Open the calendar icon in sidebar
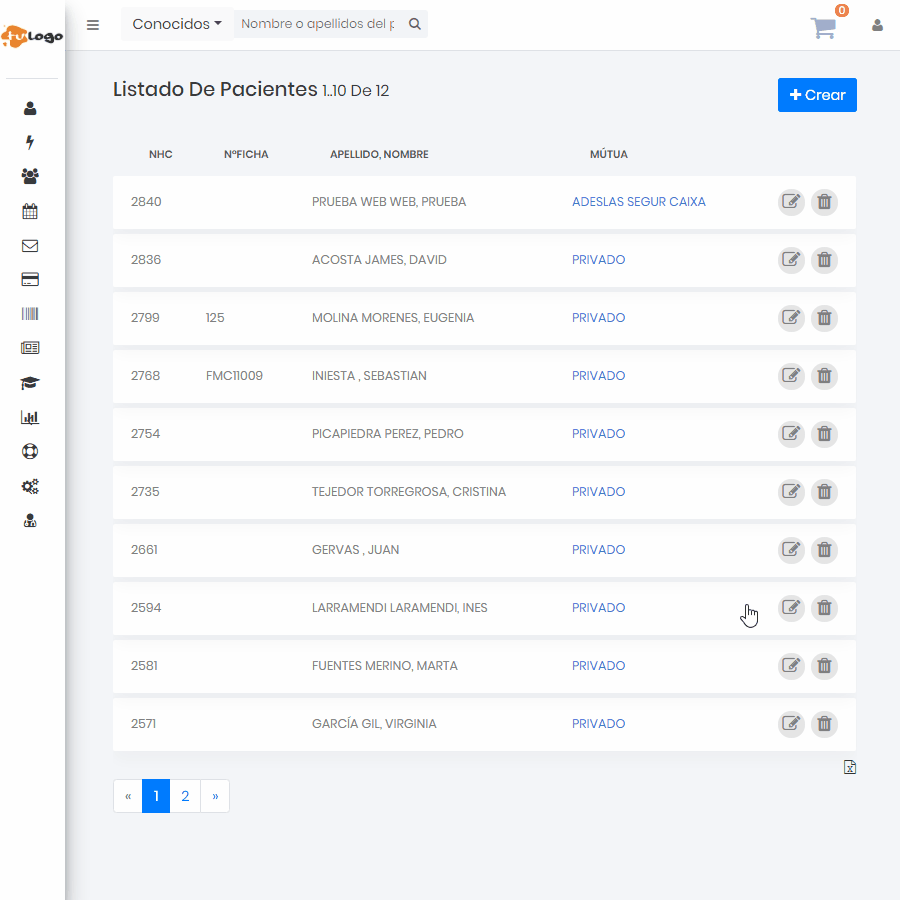 click(30, 211)
